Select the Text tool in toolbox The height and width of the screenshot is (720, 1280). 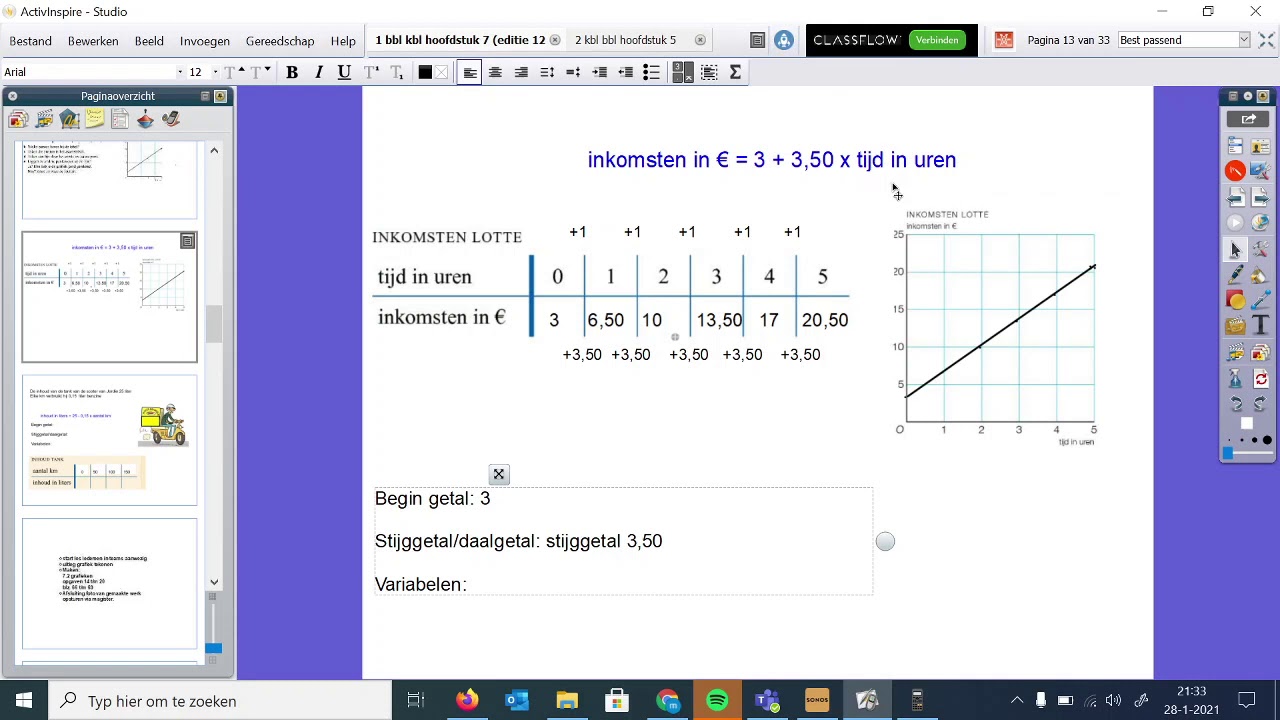point(1260,325)
